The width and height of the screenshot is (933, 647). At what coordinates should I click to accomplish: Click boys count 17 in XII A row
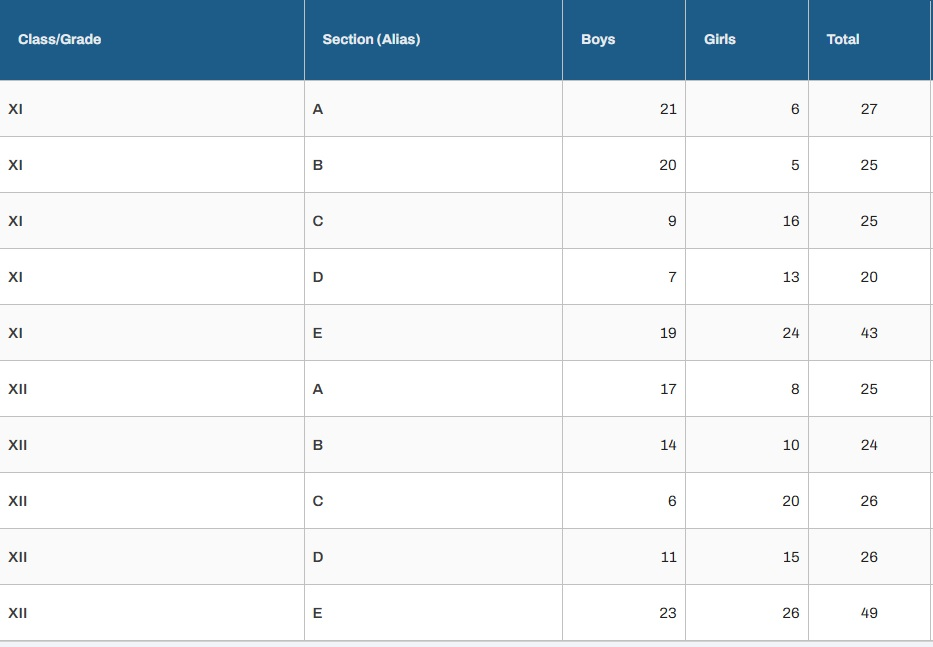coord(668,389)
